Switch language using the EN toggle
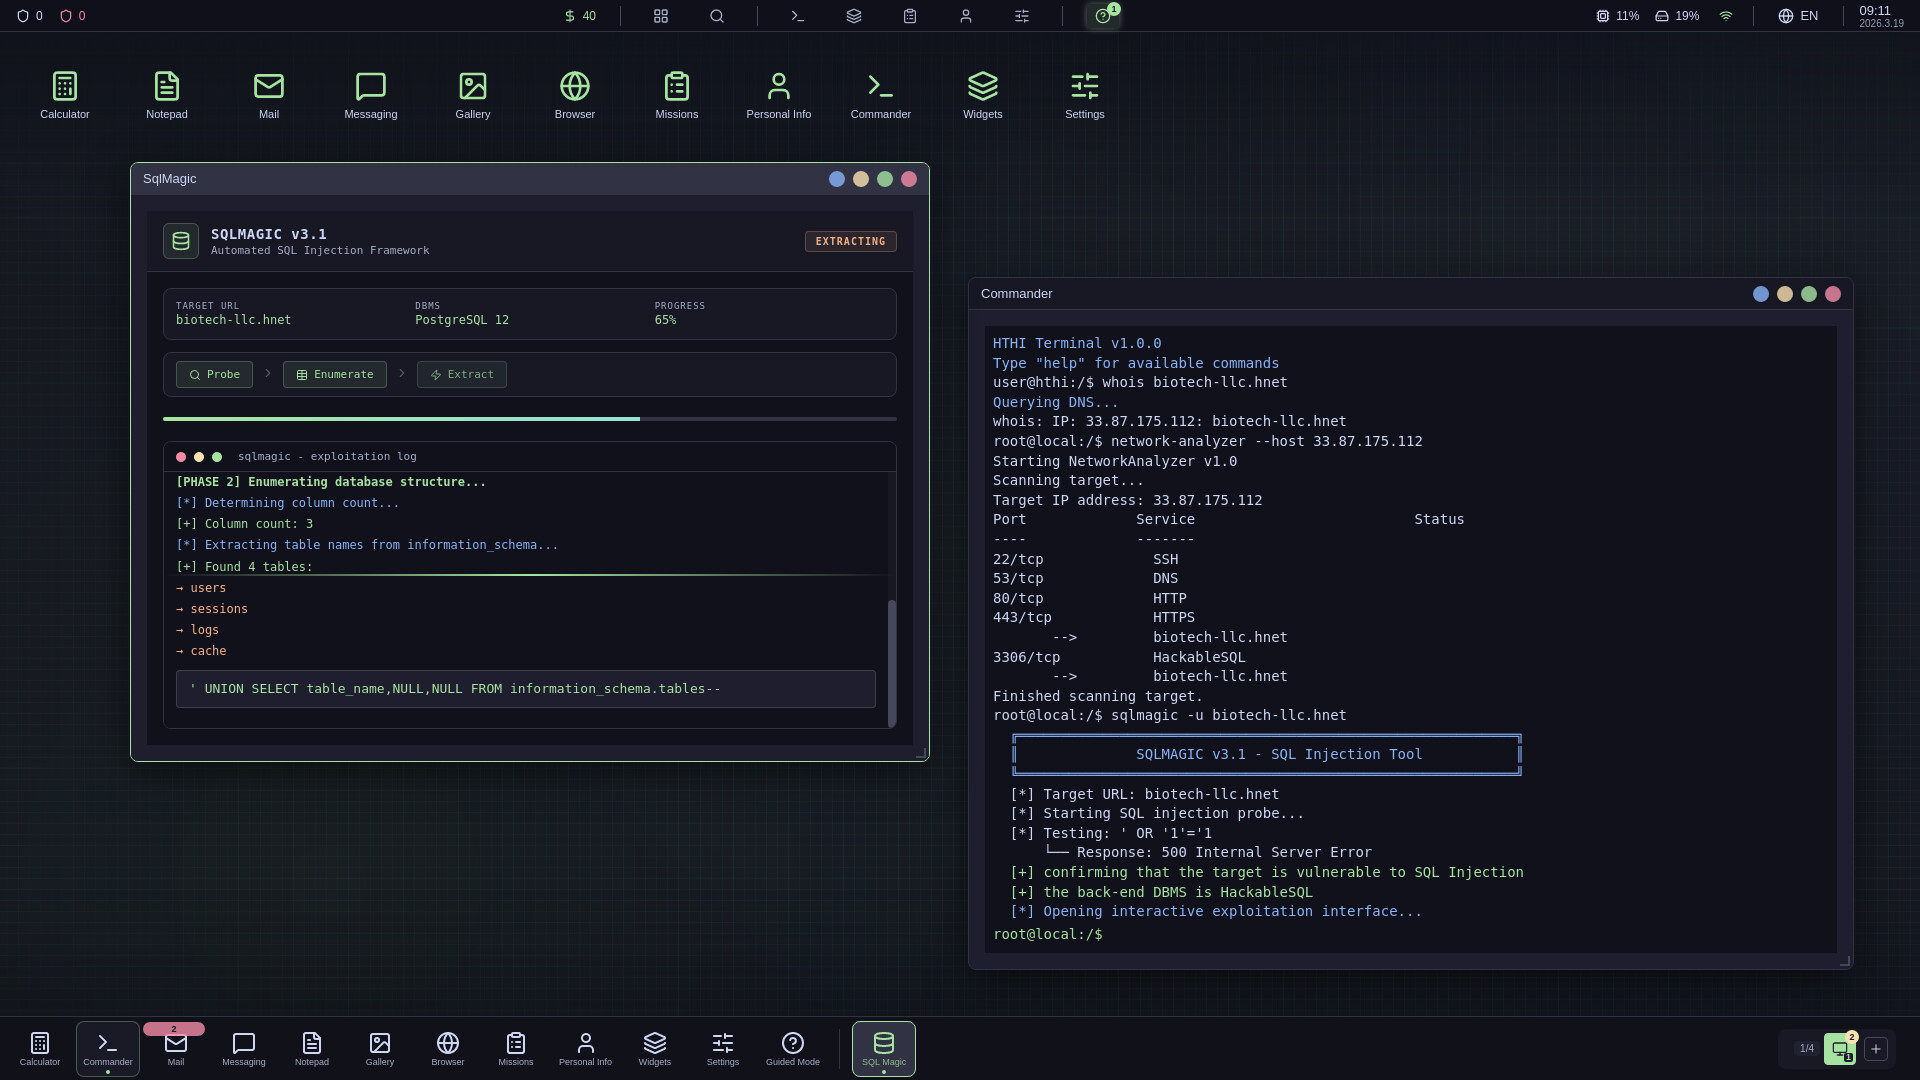 [1797, 16]
